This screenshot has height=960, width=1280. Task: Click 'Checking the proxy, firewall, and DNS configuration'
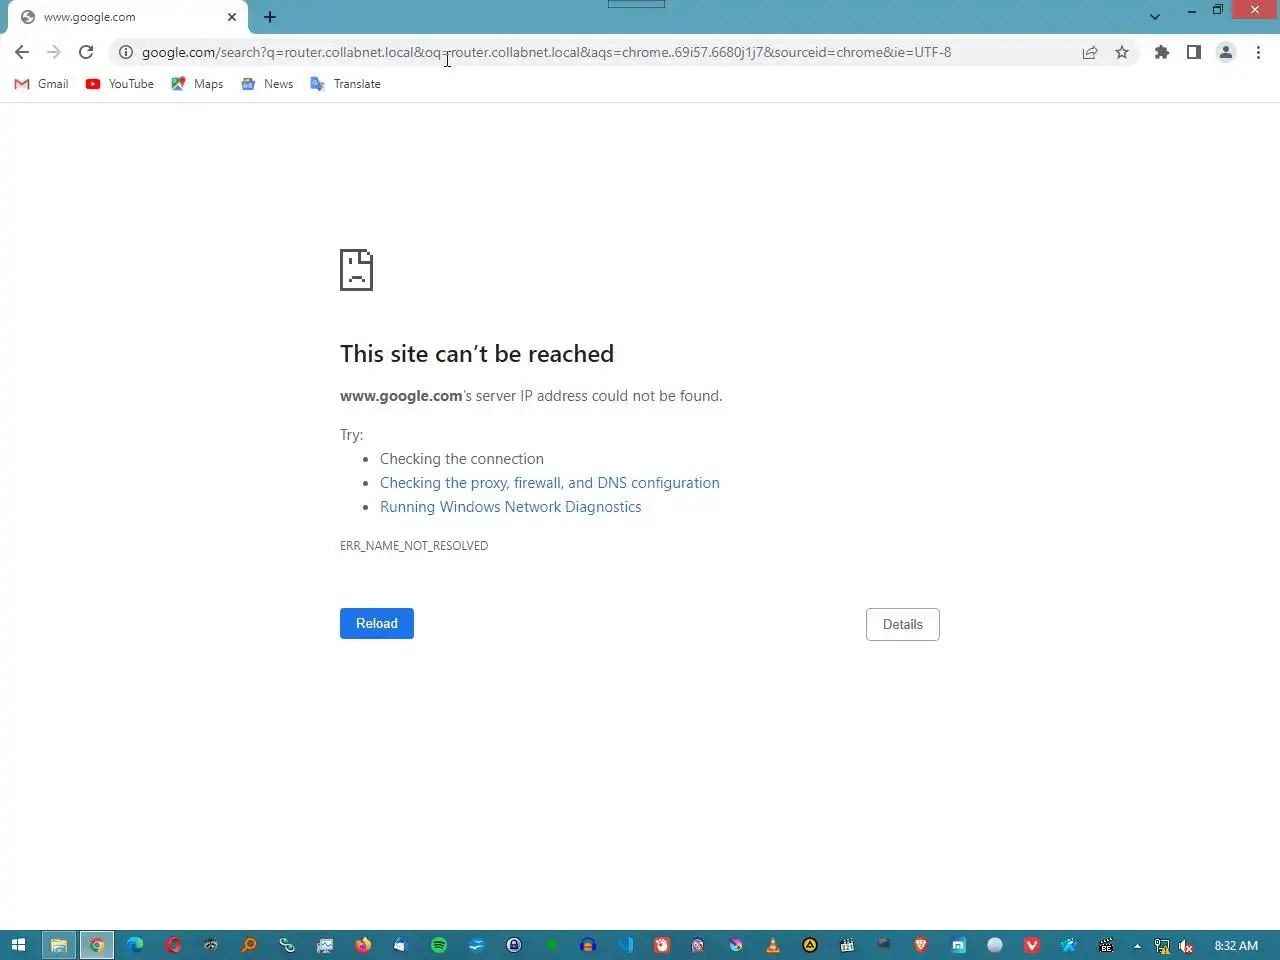(x=549, y=483)
